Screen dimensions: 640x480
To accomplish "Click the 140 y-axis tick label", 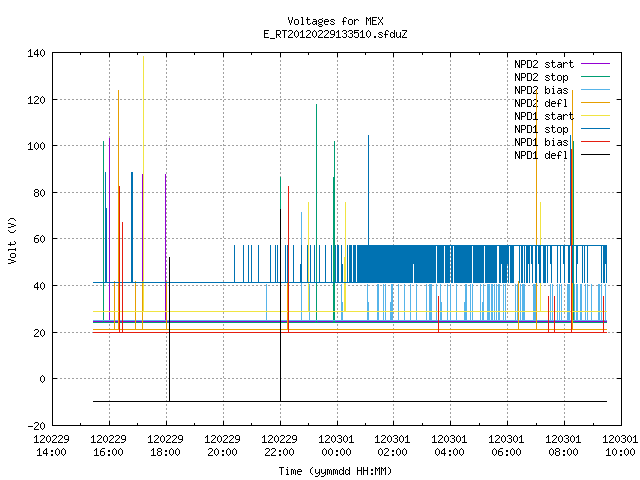I will pos(36,53).
